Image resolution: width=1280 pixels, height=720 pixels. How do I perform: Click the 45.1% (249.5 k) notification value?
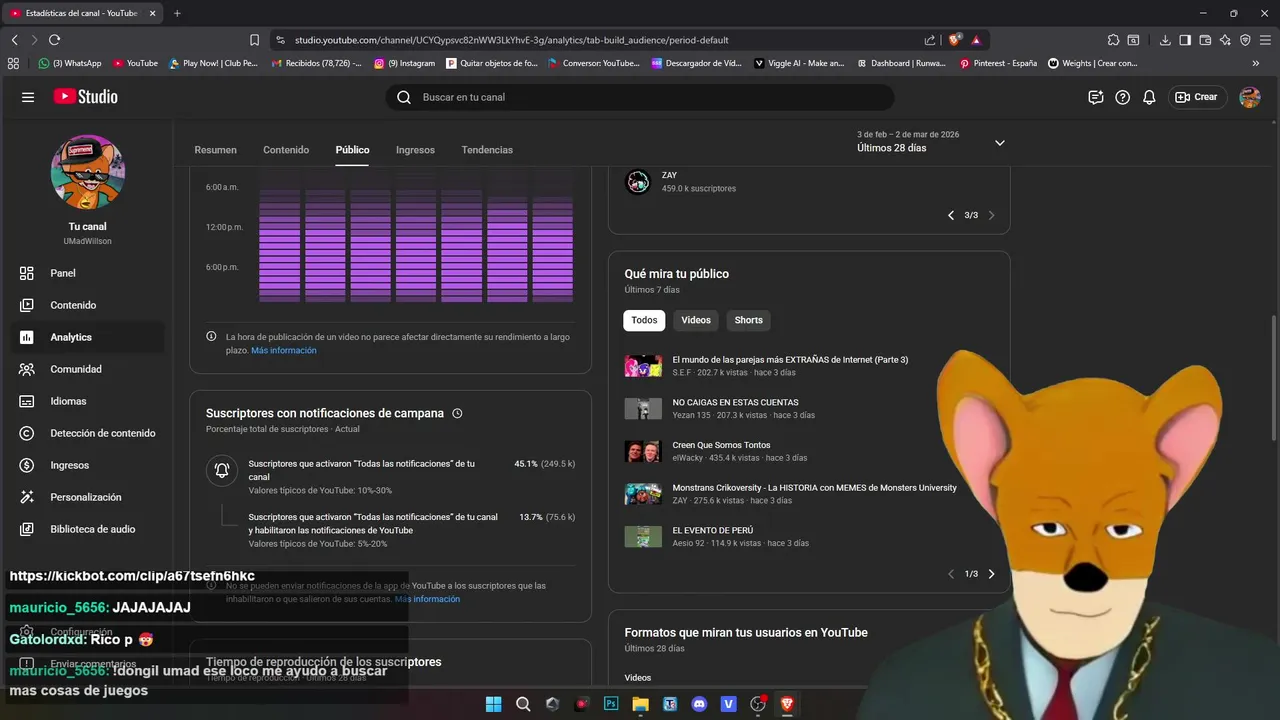pos(544,464)
